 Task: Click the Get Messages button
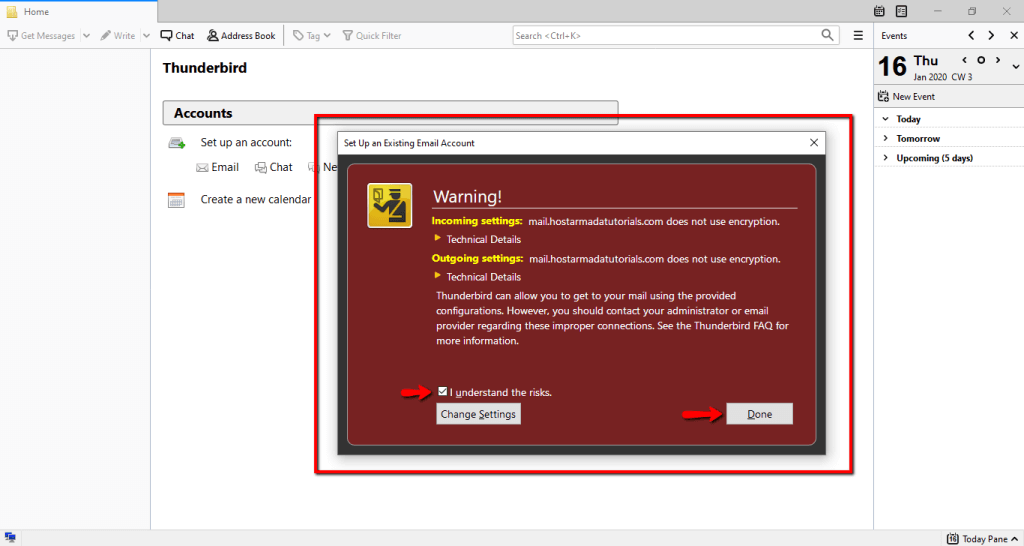pos(41,36)
